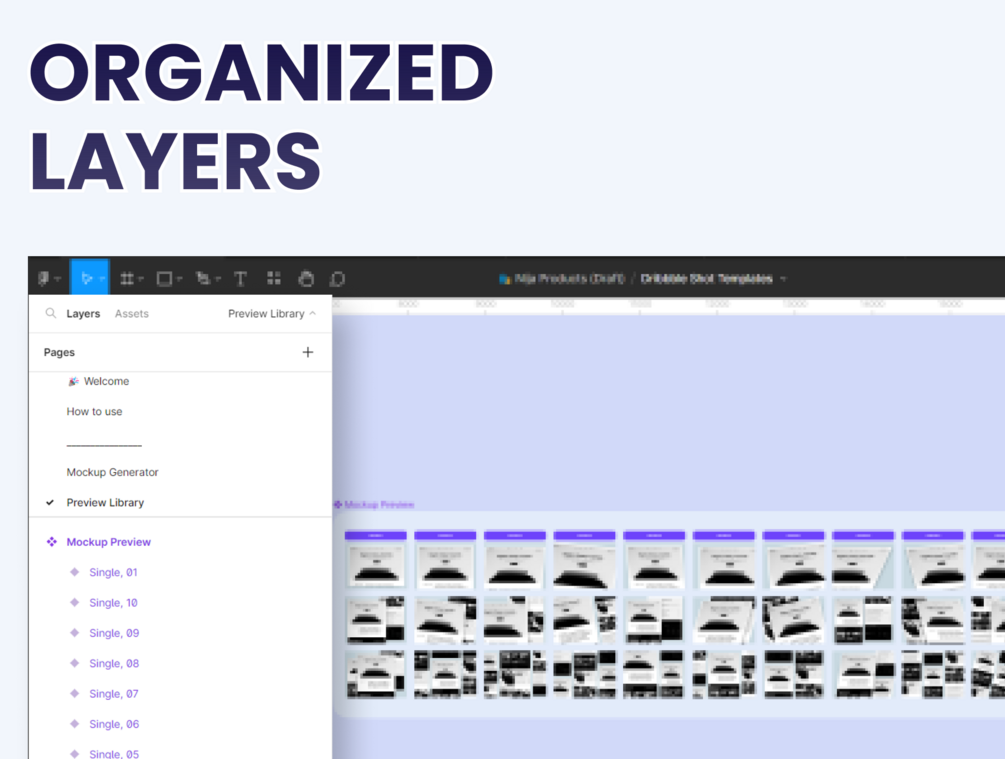
Task: Open the Move tool dropdown arrow
Action: click(x=102, y=279)
